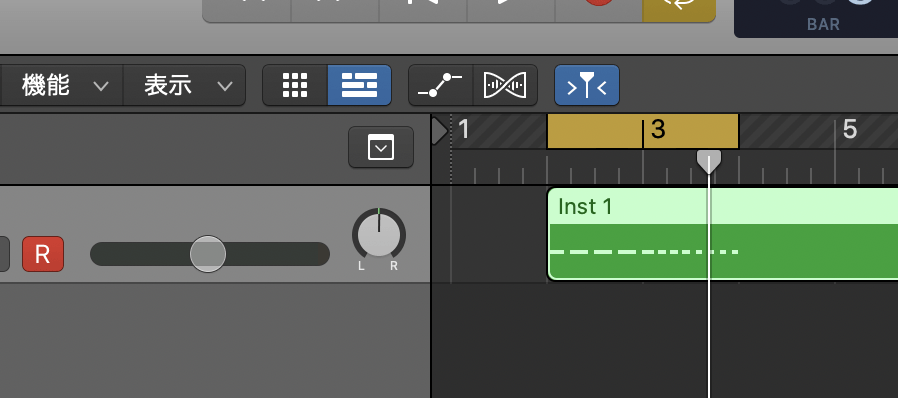This screenshot has height=398, width=898.
Task: Expand the chevron beside 表示
Action: point(225,86)
